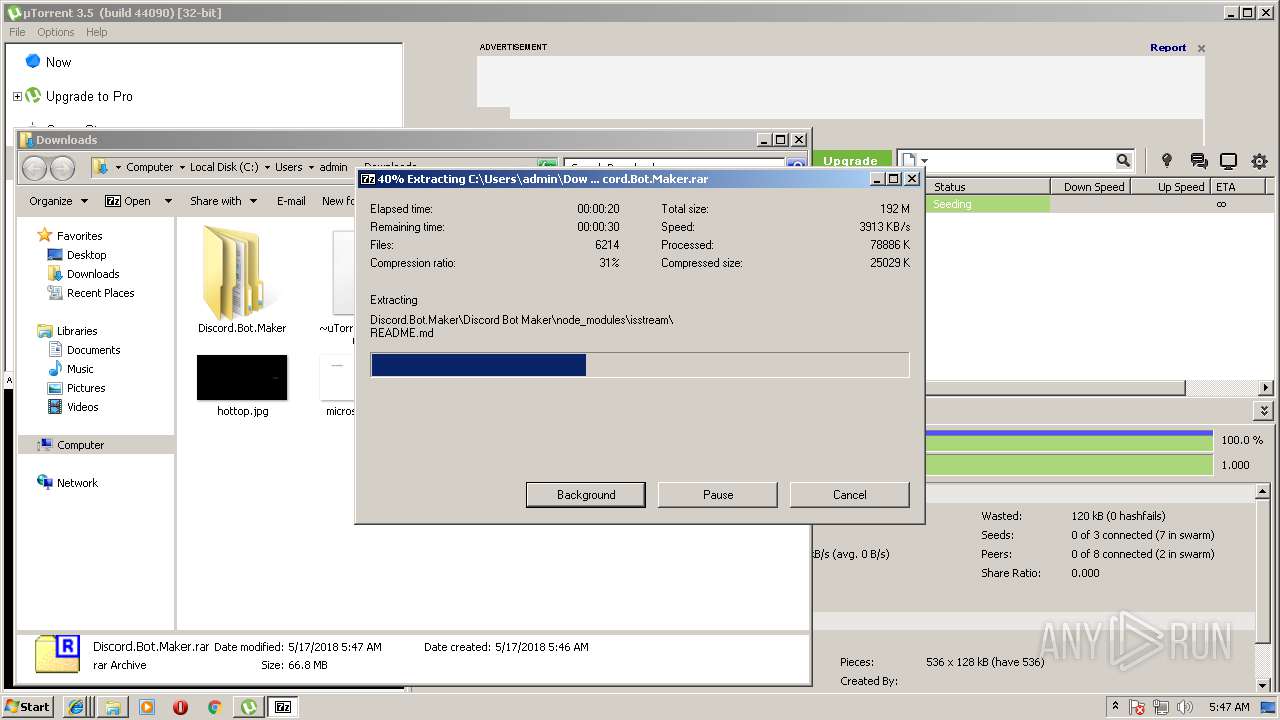The image size is (1280, 720).
Task: Click Libraries header in sidebar
Action: coord(77,331)
